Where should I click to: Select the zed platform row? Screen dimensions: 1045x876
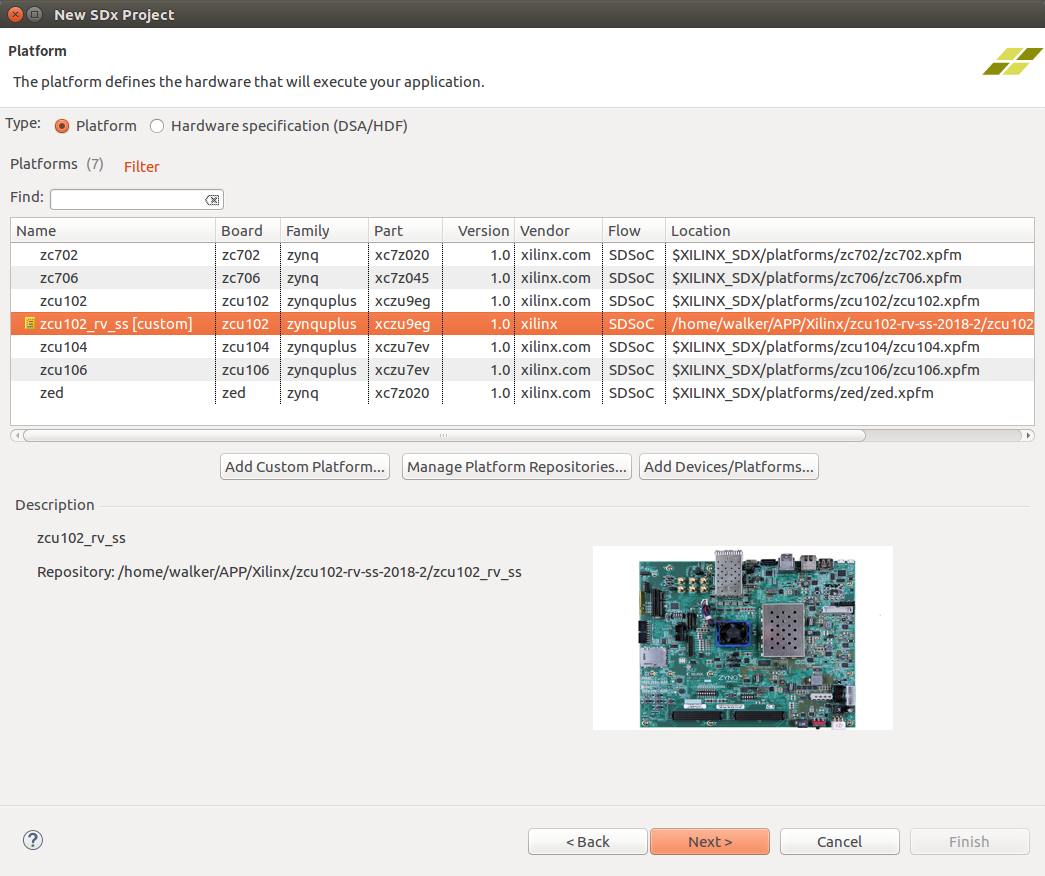coord(522,393)
